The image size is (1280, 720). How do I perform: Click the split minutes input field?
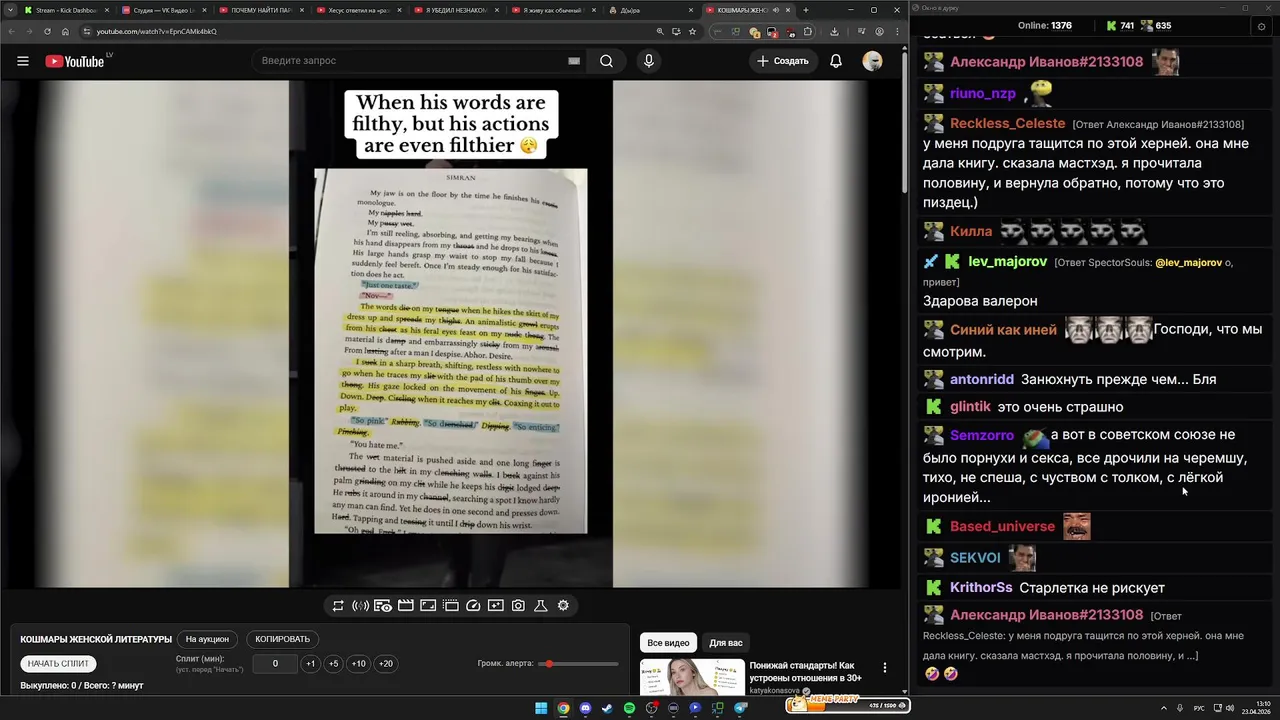click(275, 664)
